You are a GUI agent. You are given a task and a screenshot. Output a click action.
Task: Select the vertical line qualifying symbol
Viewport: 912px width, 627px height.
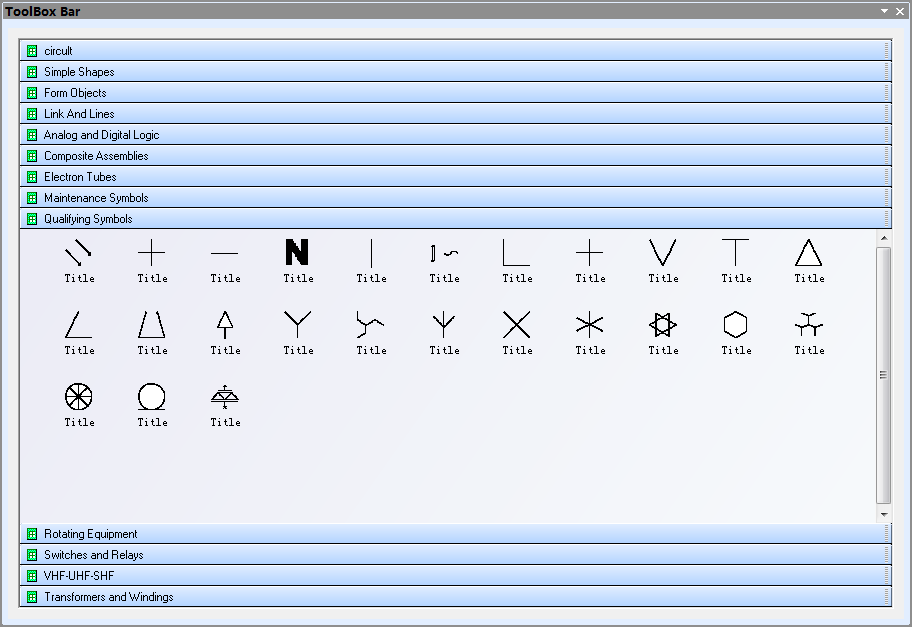point(371,253)
